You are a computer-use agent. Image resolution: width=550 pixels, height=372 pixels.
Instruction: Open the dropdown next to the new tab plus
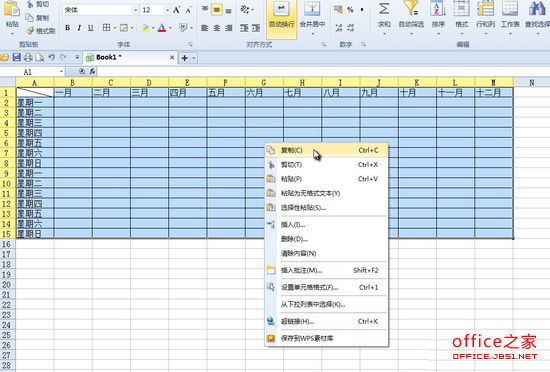coord(194,58)
